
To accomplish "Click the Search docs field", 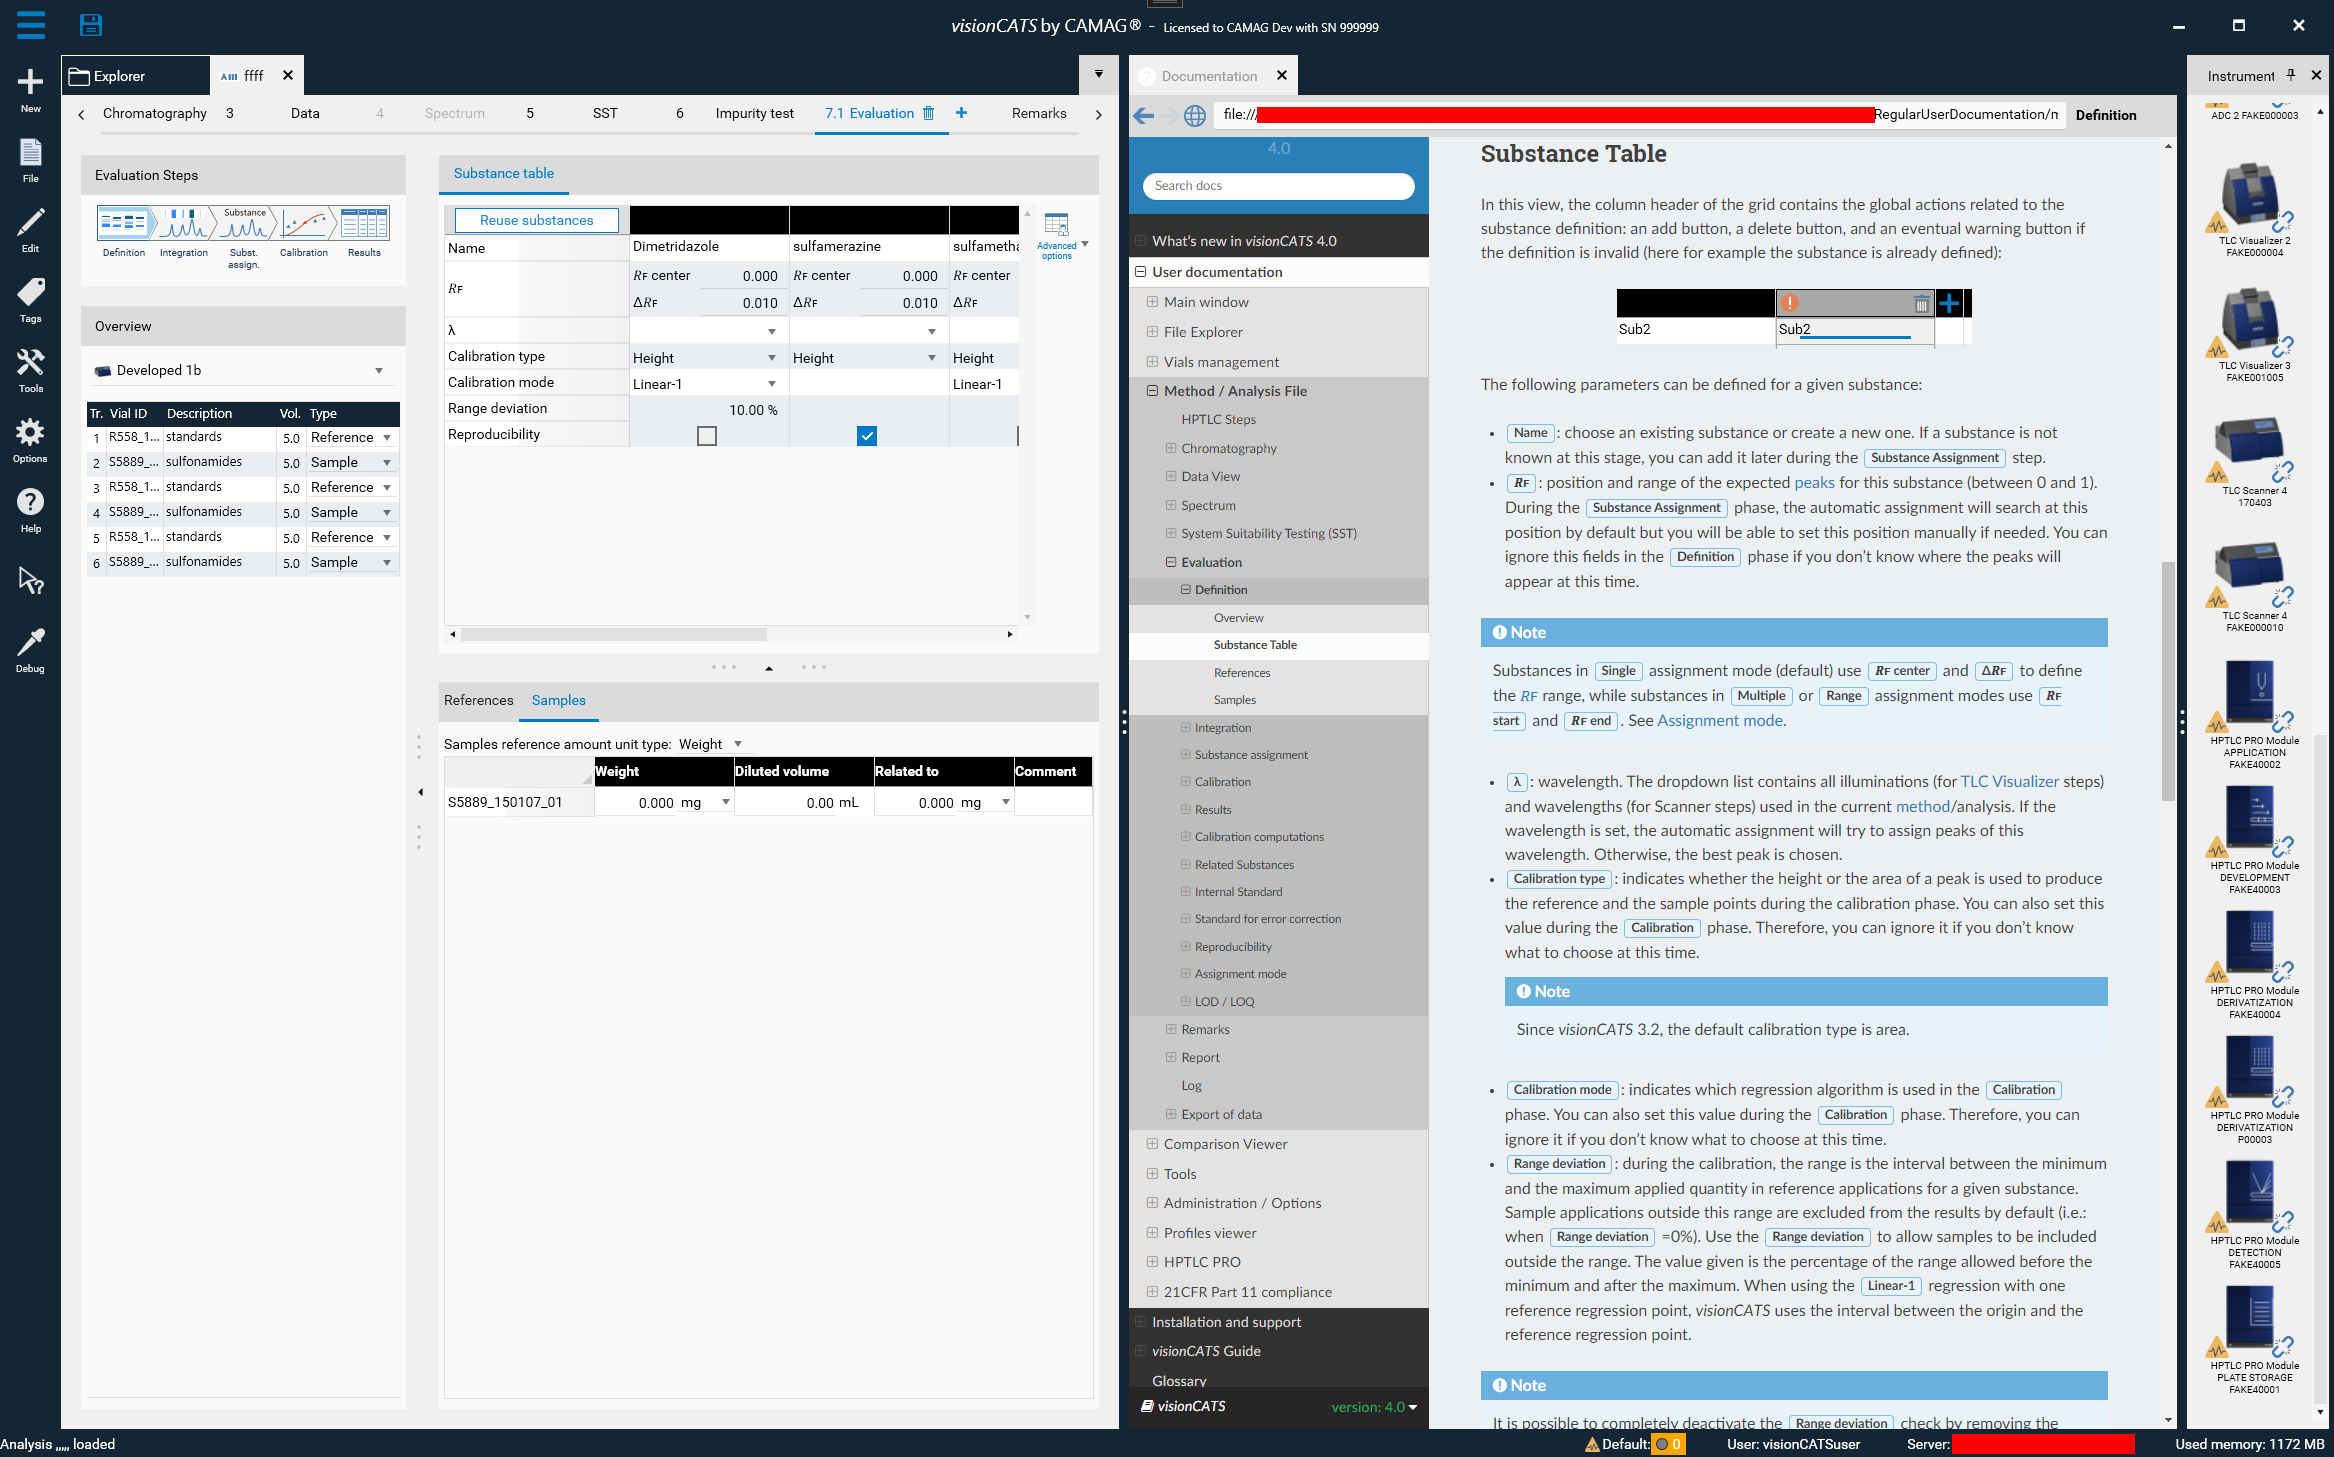I will click(1278, 186).
